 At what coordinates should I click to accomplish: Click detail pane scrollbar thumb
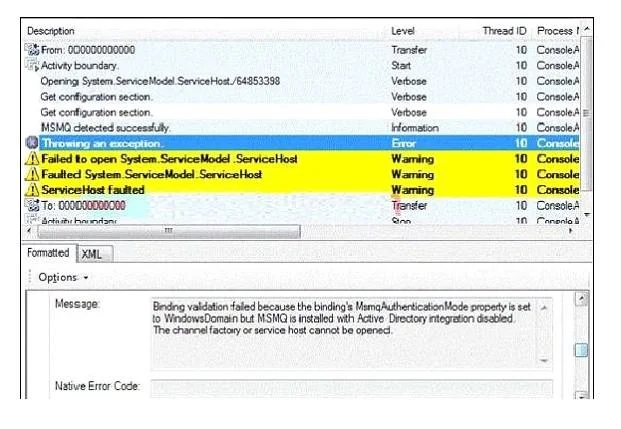pyautogui.click(x=581, y=350)
